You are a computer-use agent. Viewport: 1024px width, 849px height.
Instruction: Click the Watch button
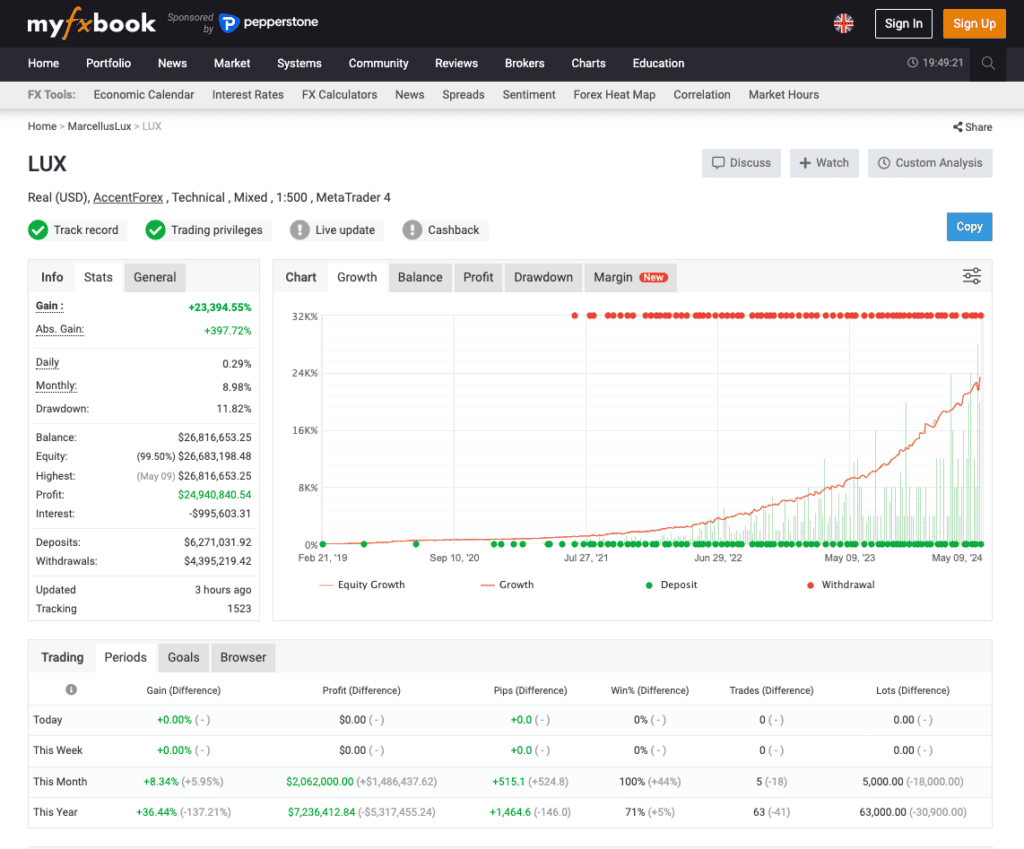point(824,163)
